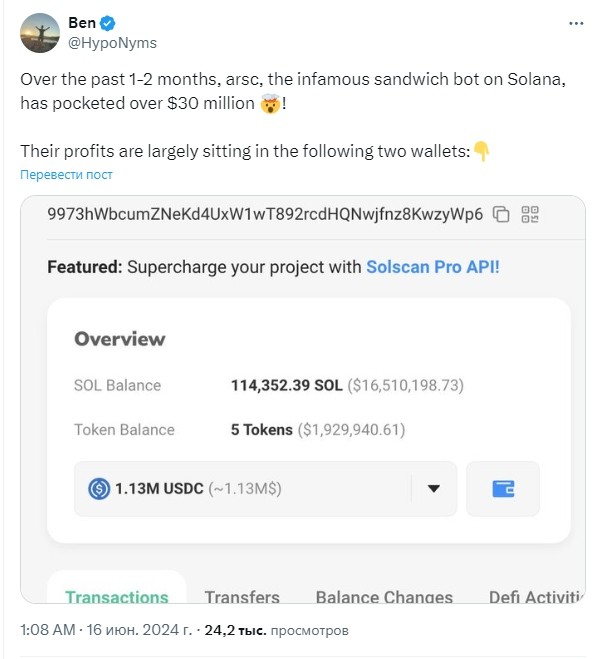This screenshot has height=659, width=602.
Task: Copy the wallet address with copy icon
Action: tap(501, 214)
